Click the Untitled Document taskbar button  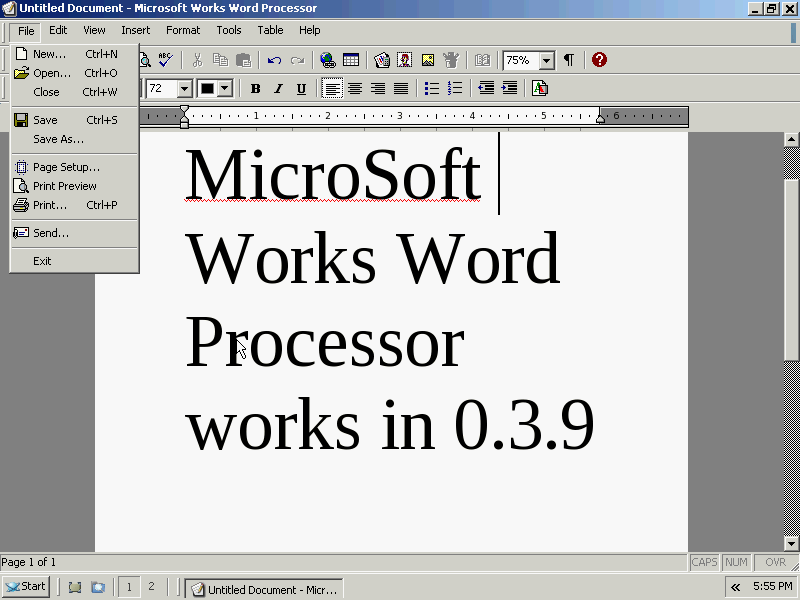tap(264, 588)
